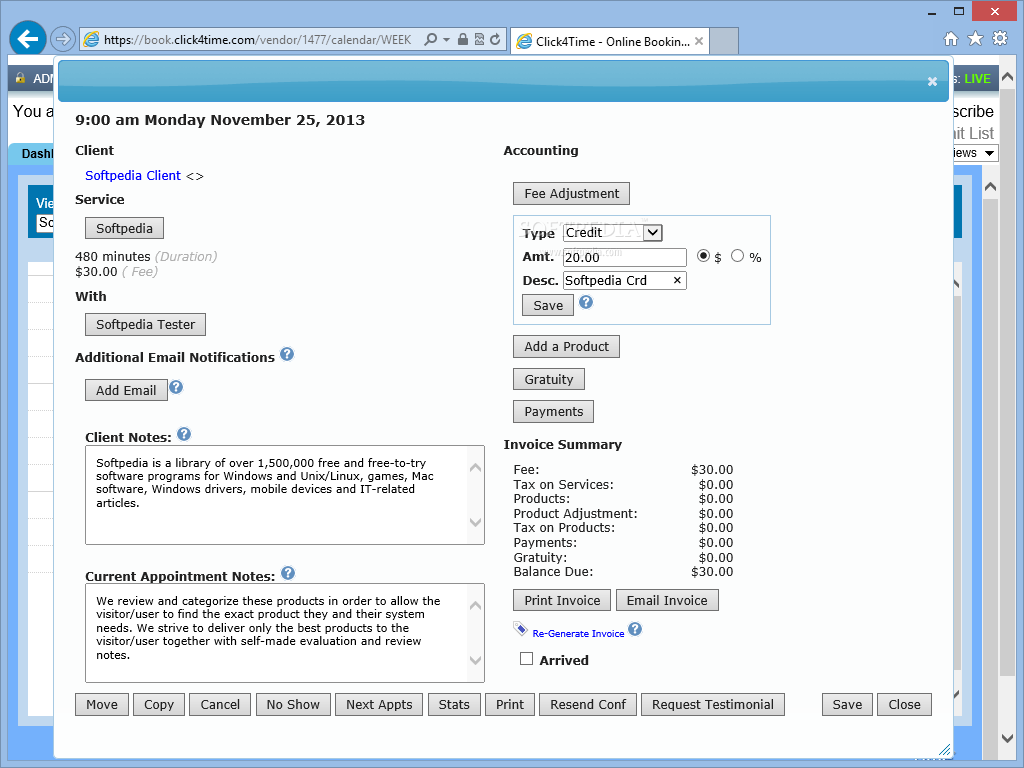This screenshot has width=1024, height=768.
Task: Click the Email Invoice button
Action: click(667, 600)
